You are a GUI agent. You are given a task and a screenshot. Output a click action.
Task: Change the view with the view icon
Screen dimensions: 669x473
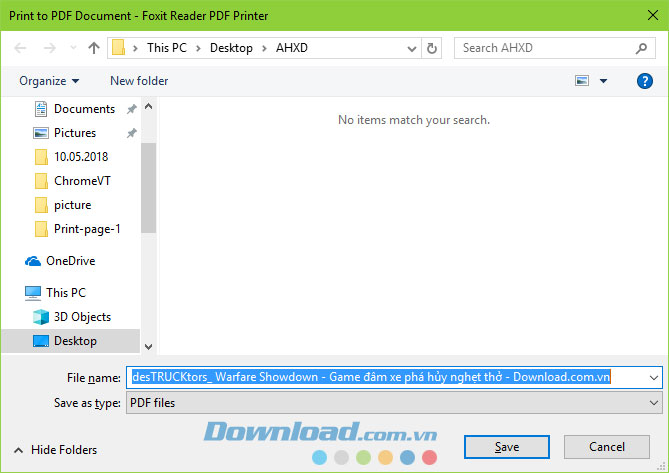[582, 81]
